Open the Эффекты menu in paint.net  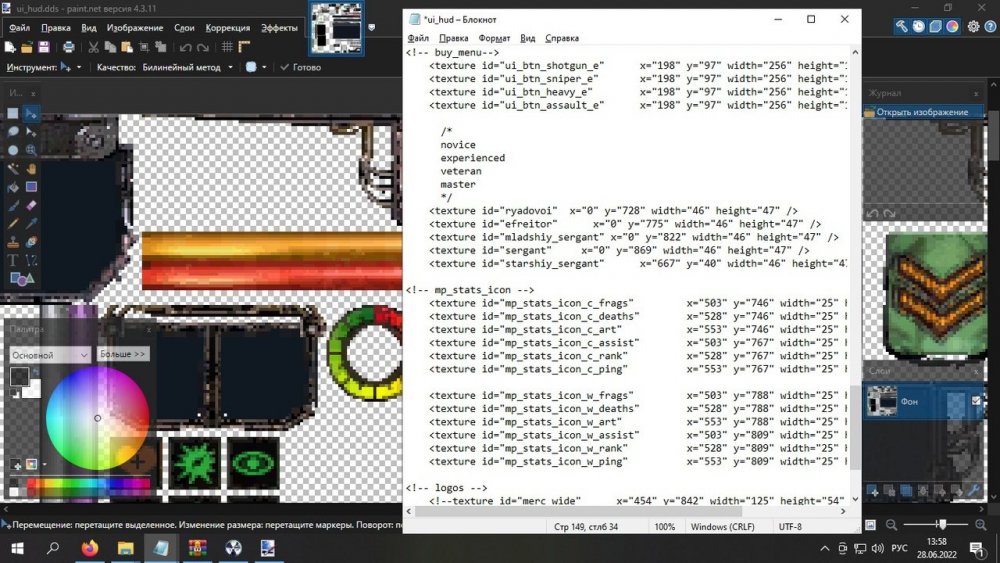click(279, 28)
